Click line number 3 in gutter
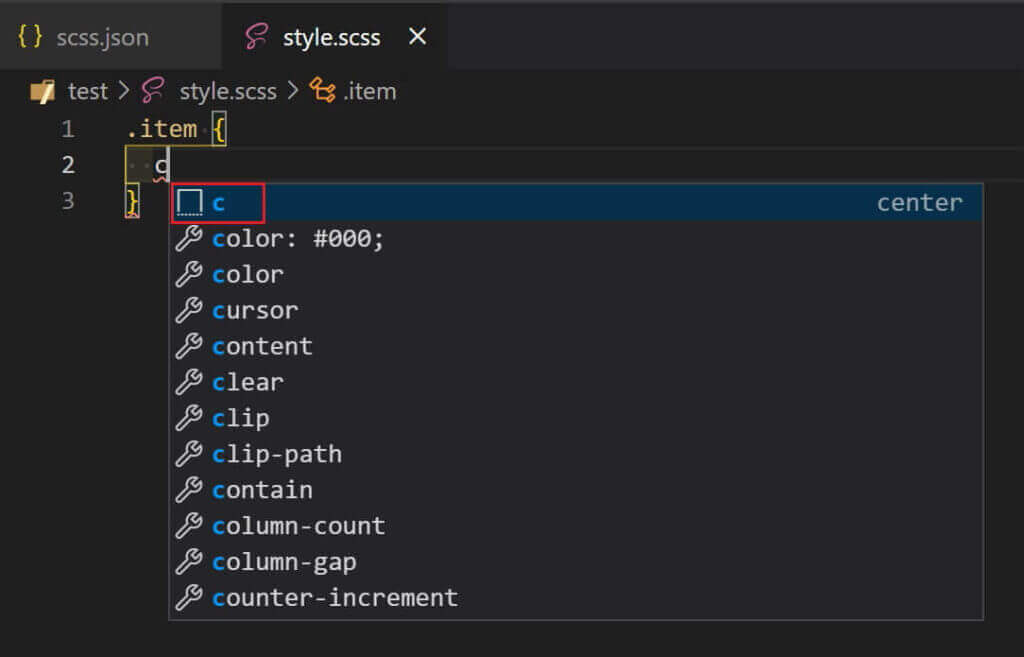 point(68,200)
